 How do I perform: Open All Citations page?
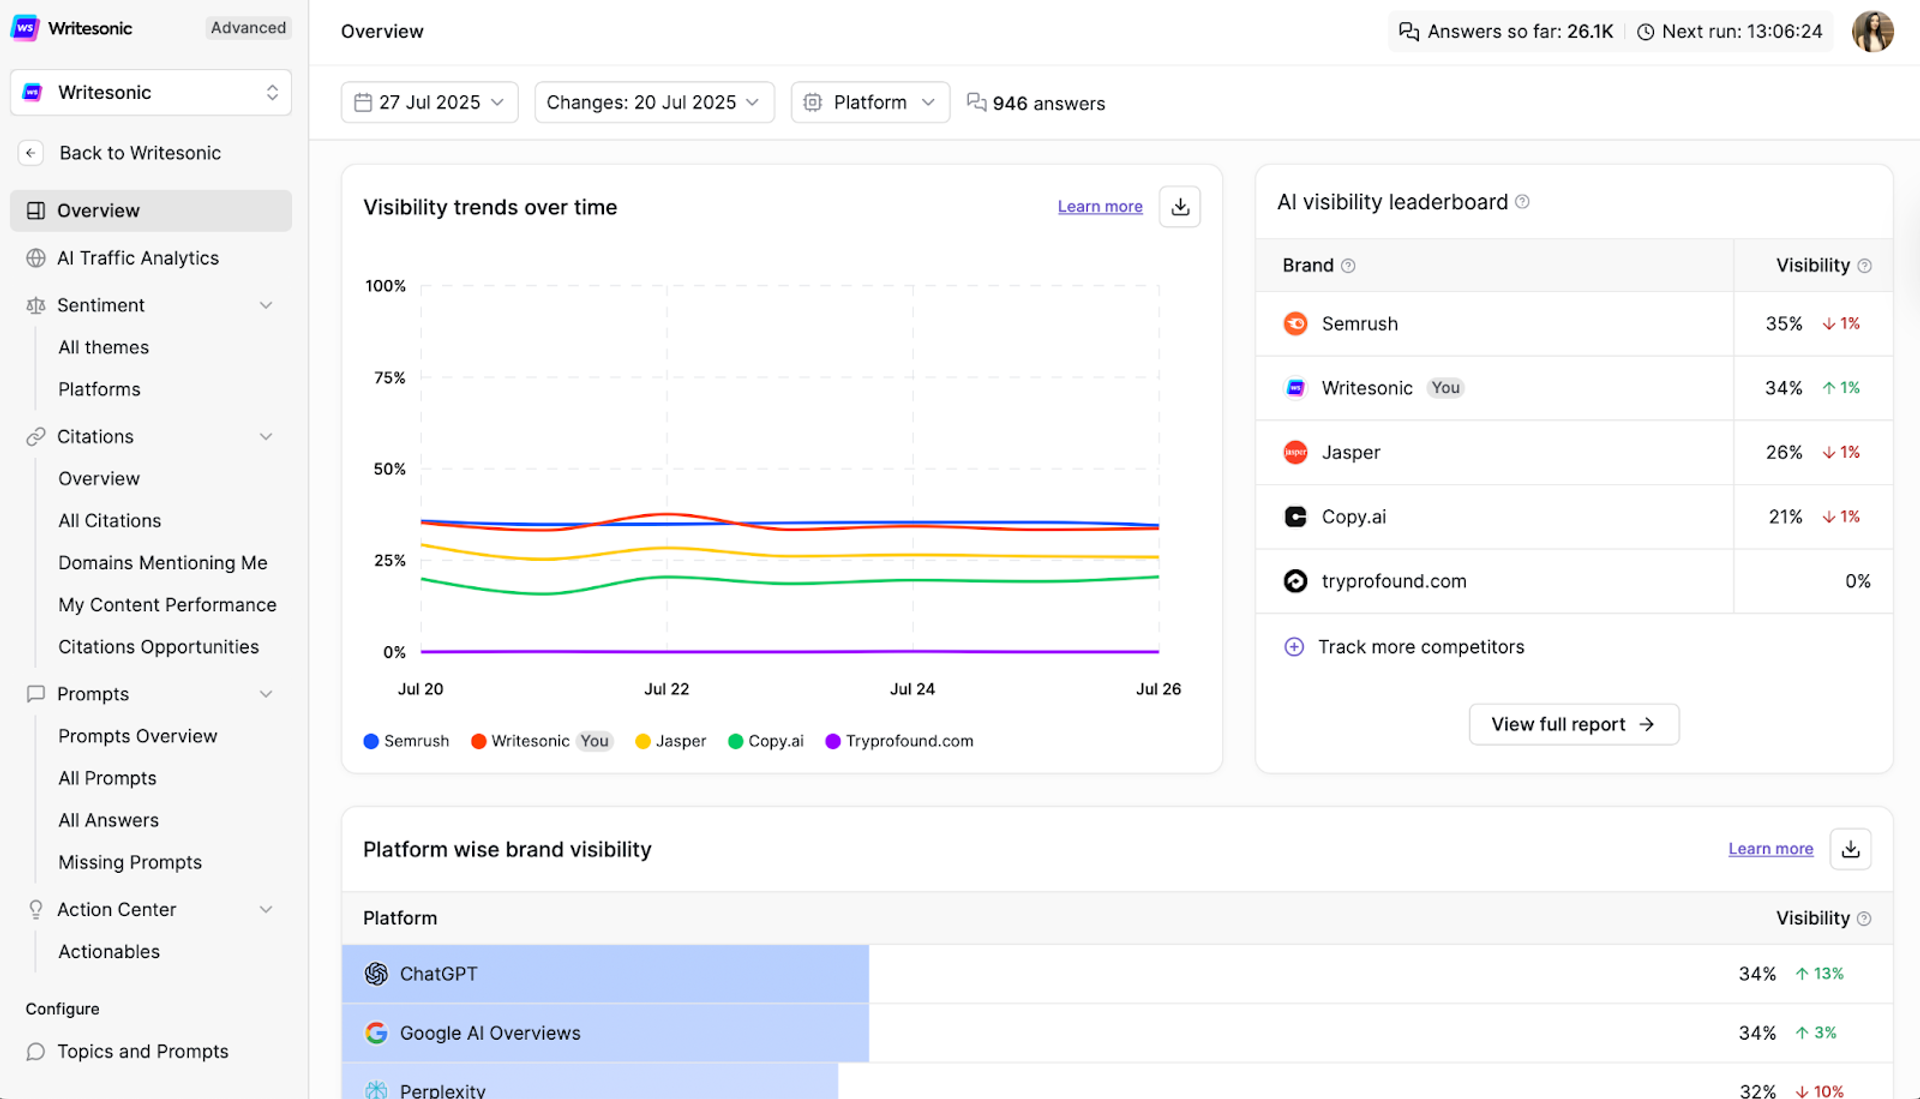109,521
